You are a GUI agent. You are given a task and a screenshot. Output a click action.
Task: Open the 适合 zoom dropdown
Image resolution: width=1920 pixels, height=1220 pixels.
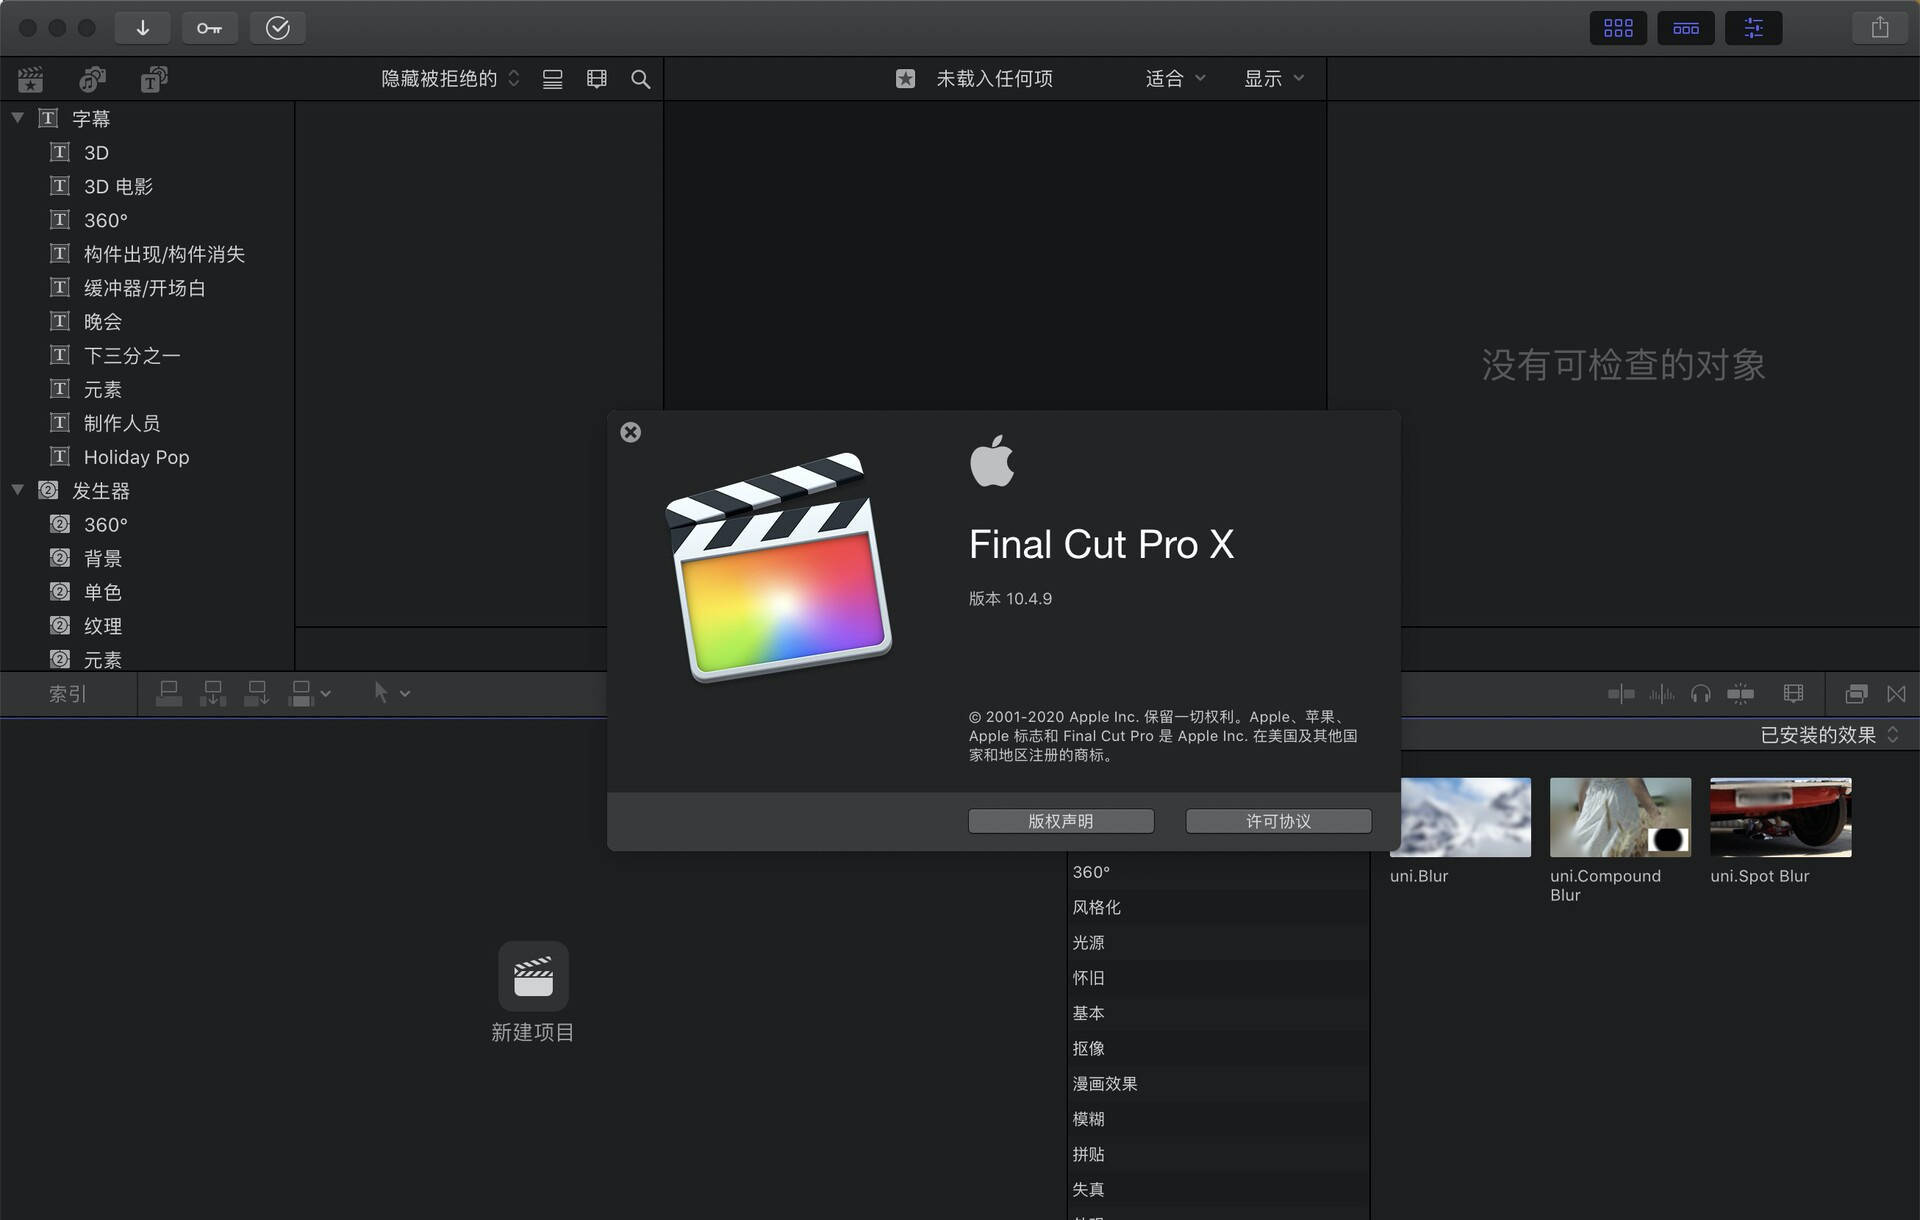coord(1175,79)
